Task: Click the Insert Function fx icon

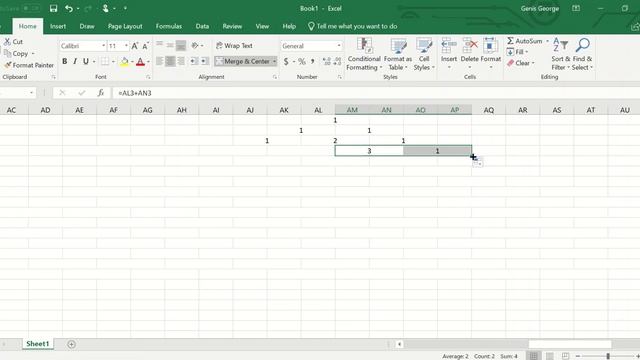Action: (100, 93)
